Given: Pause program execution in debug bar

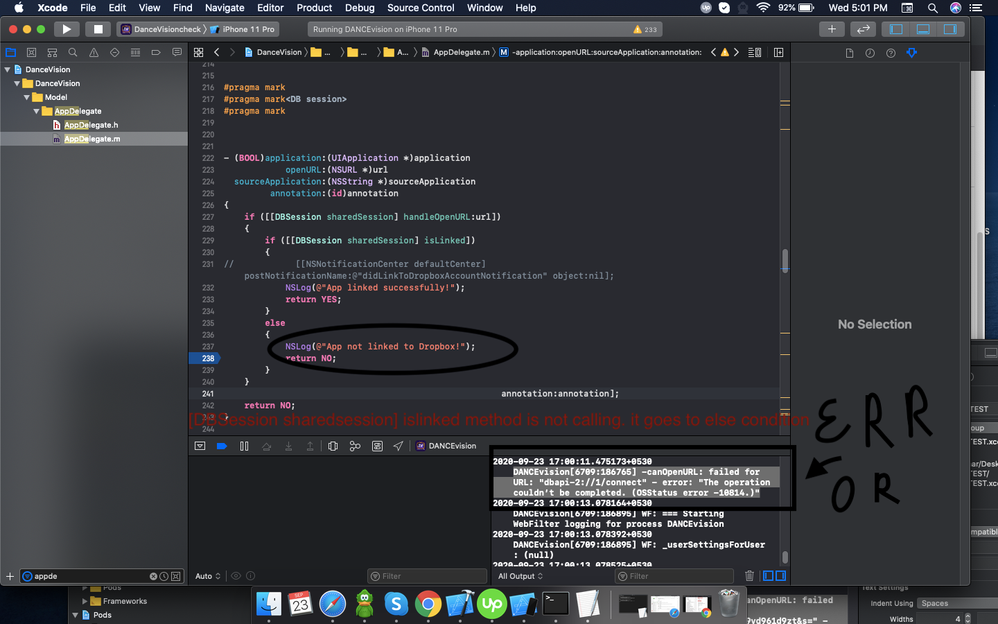Looking at the screenshot, I should pyautogui.click(x=243, y=446).
